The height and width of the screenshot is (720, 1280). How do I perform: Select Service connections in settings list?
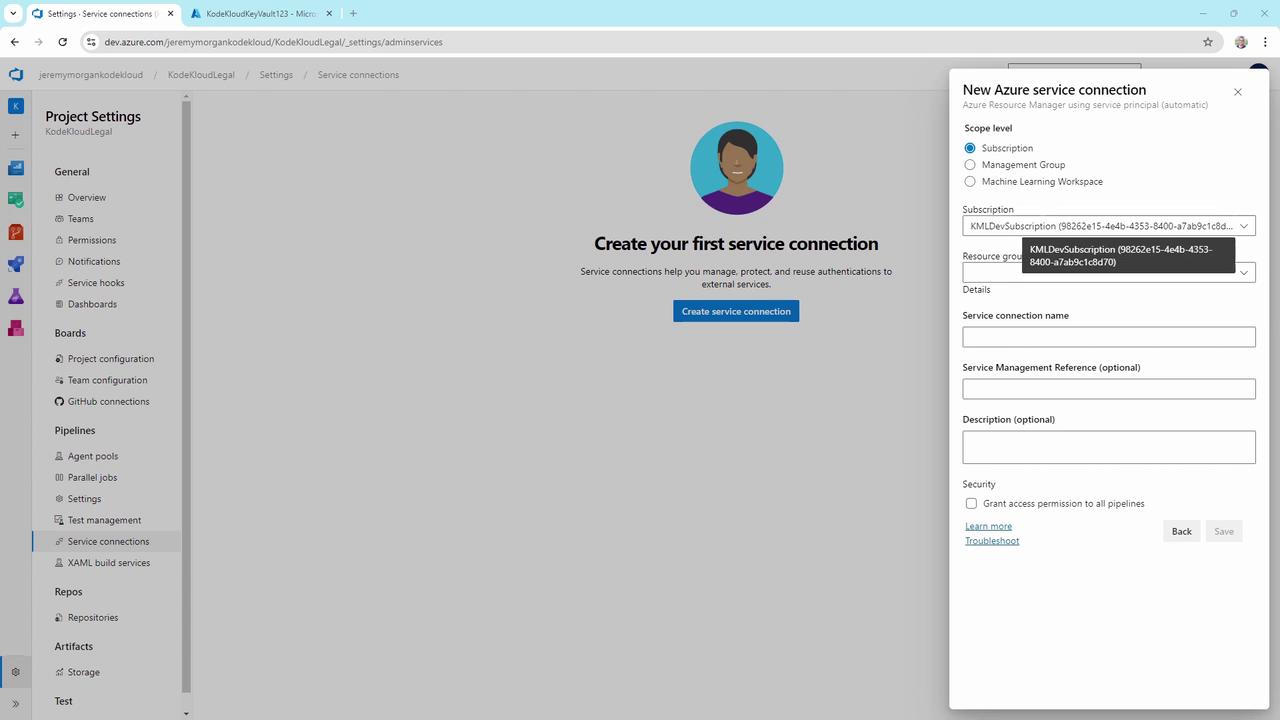[108, 542]
